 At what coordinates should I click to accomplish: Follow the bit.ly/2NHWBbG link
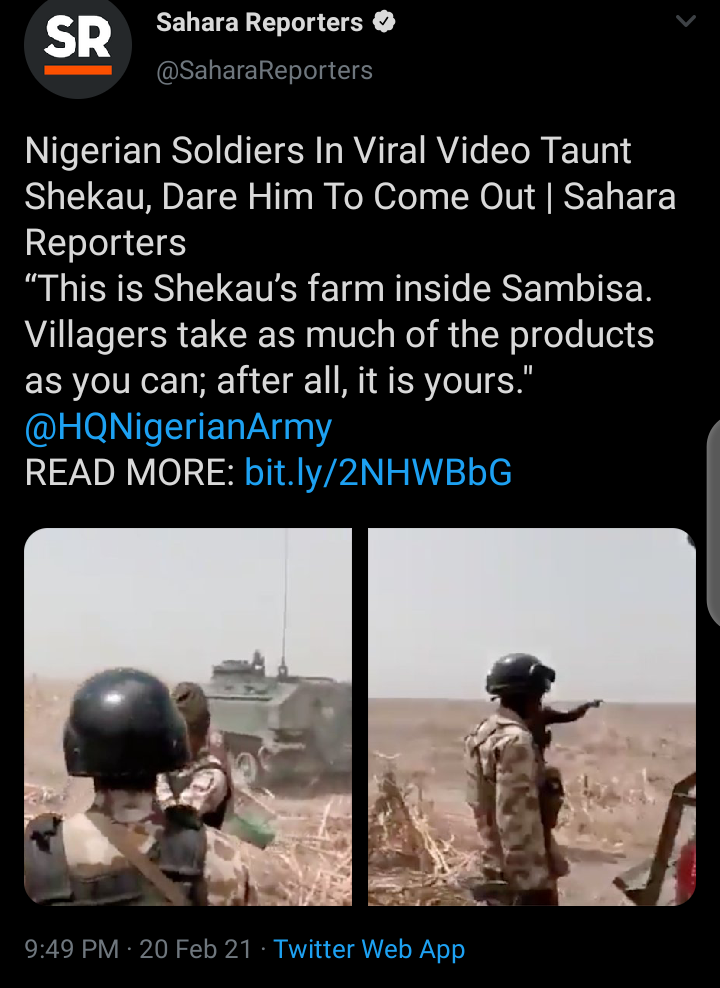pos(378,473)
